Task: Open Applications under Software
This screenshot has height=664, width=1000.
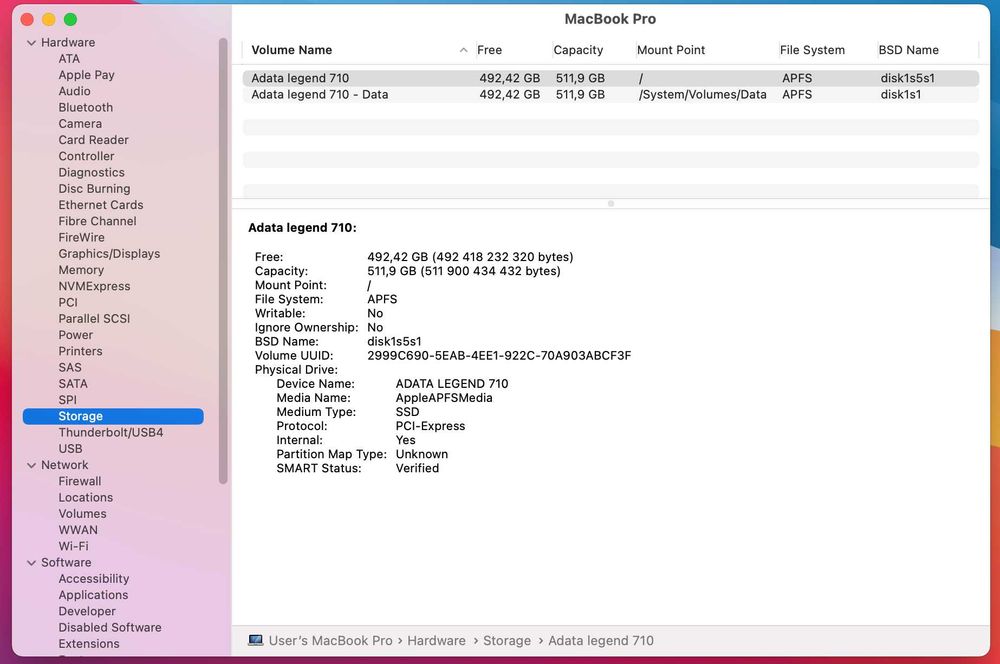Action: 93,595
